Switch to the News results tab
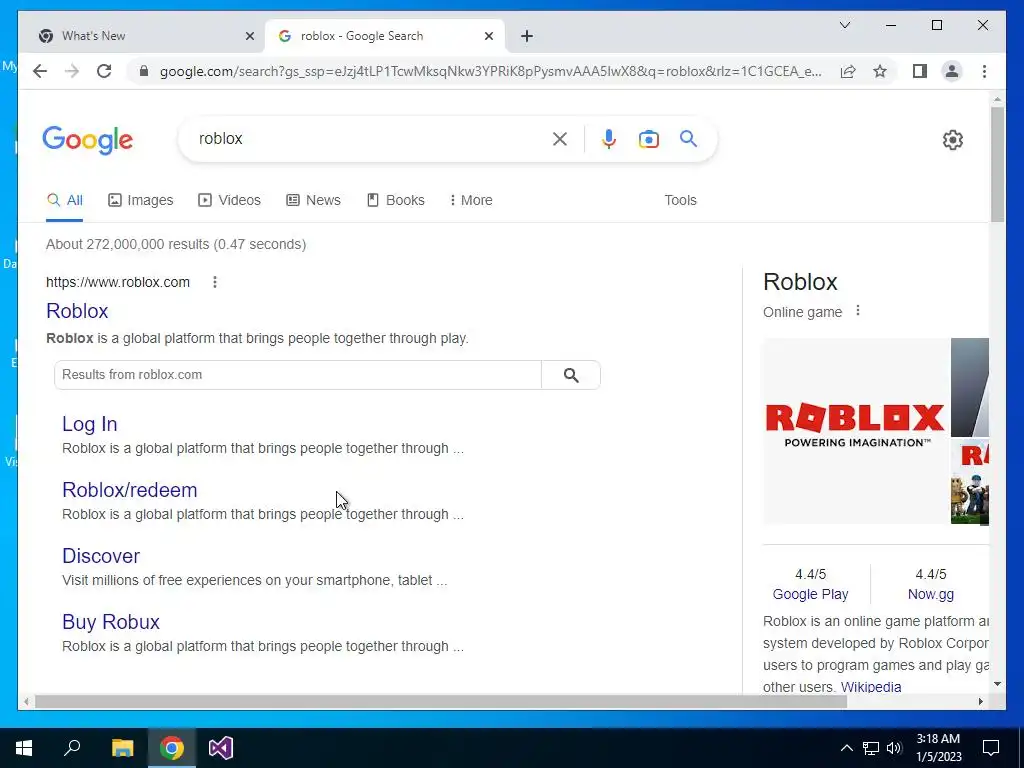This screenshot has width=1024, height=768. (313, 200)
